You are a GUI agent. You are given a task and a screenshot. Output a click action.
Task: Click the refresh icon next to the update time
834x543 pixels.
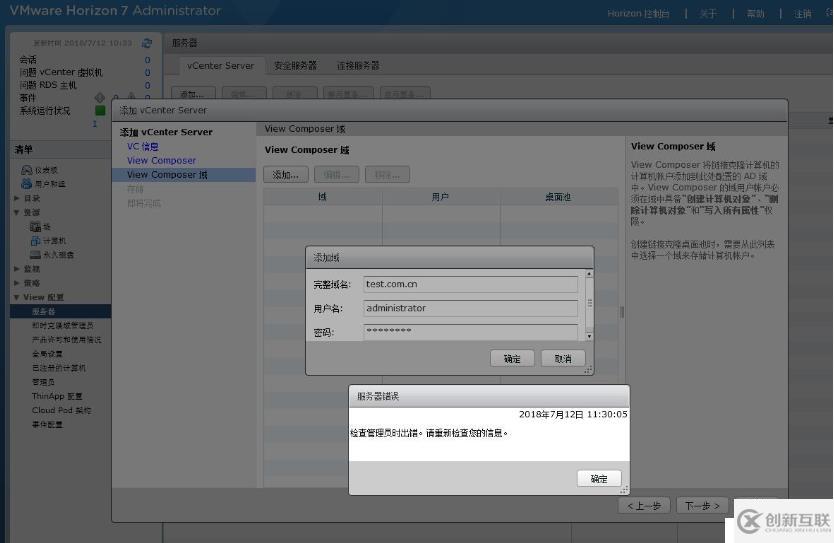pos(147,43)
